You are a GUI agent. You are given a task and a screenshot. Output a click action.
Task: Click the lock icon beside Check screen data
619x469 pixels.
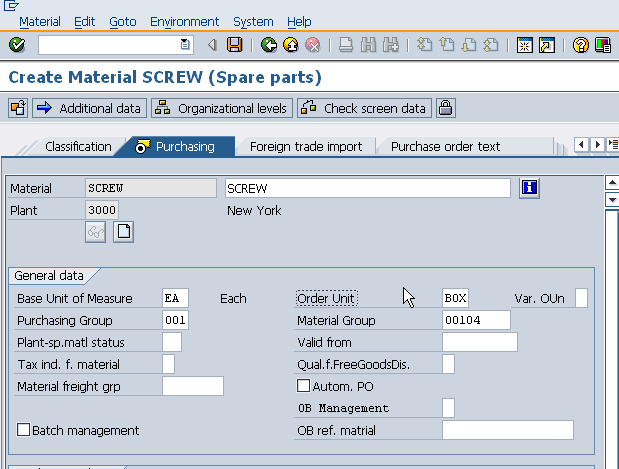[445, 108]
